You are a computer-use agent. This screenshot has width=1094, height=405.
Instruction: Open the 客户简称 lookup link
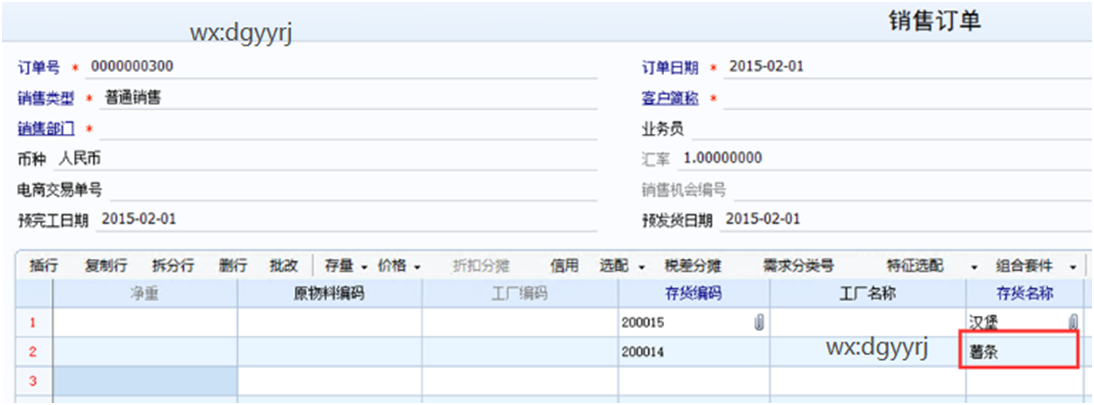coord(670,98)
